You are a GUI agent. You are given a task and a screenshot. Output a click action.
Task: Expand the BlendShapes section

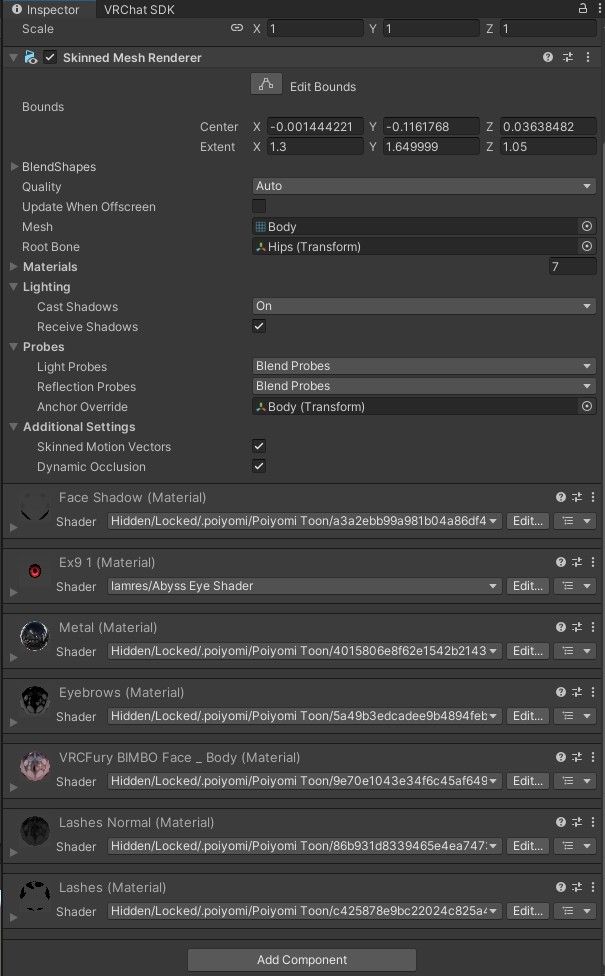click(14, 166)
